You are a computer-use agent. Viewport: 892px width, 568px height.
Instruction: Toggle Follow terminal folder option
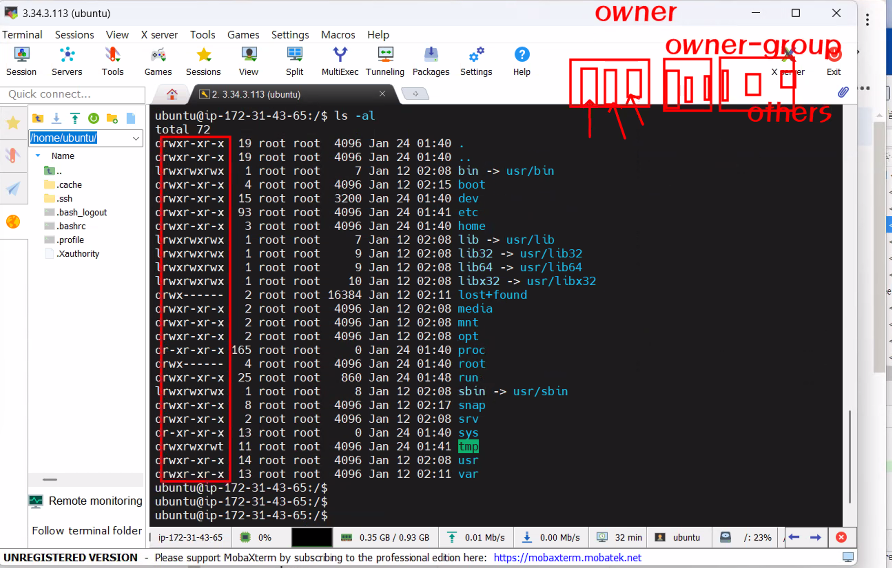pos(87,530)
